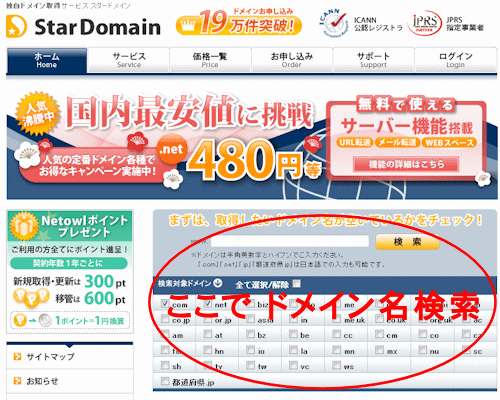The height and width of the screenshot is (400, 500).
Task: Click the 19万件突破 crown badge
Action: pos(239,23)
